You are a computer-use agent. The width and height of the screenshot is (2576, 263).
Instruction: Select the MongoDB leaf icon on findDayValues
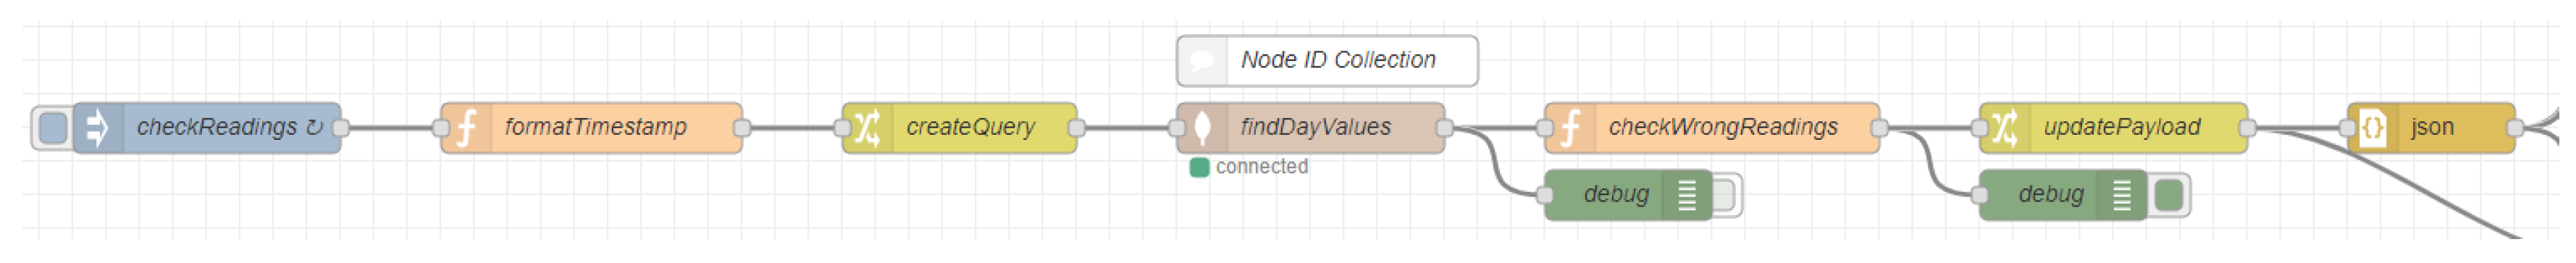1203,128
